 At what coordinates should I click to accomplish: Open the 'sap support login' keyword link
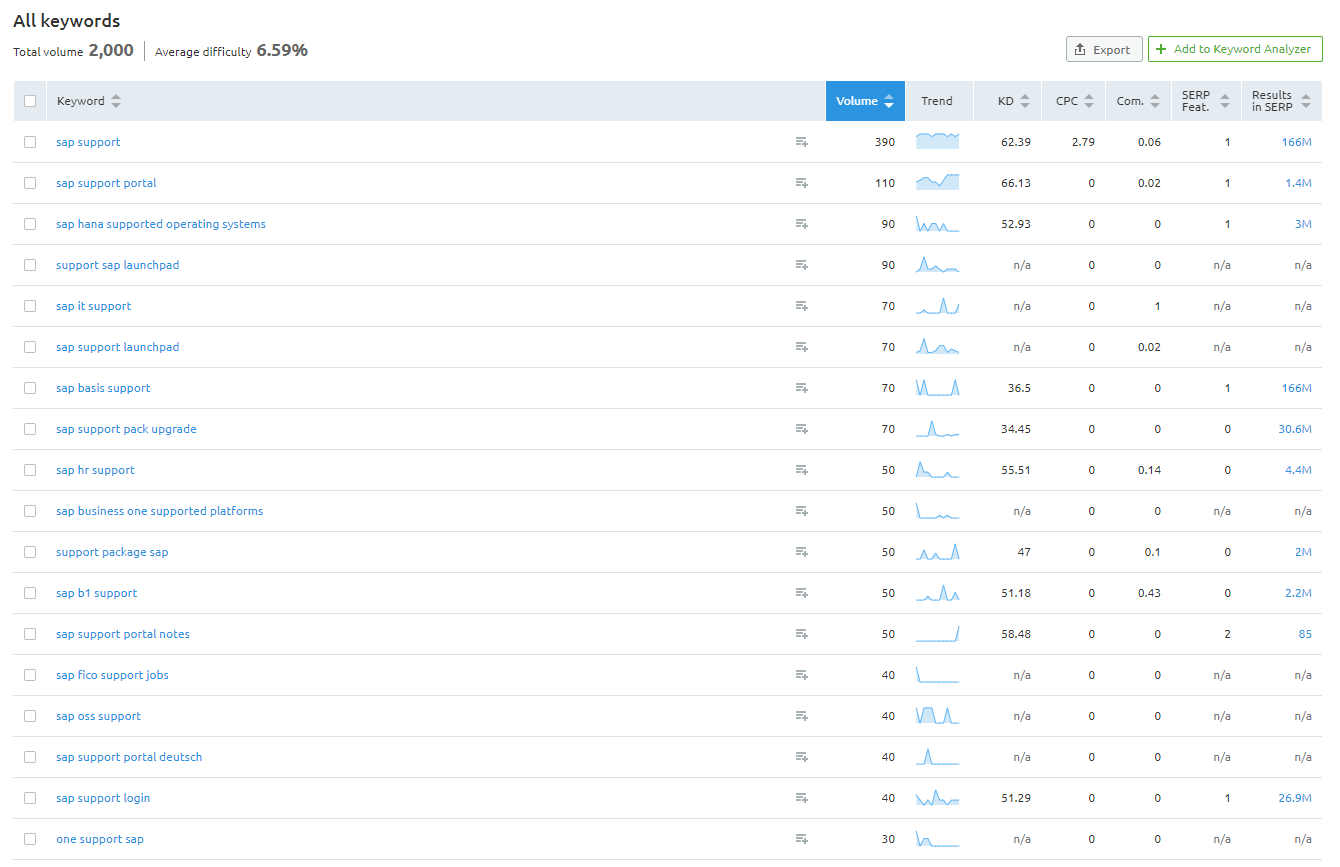pyautogui.click(x=103, y=798)
